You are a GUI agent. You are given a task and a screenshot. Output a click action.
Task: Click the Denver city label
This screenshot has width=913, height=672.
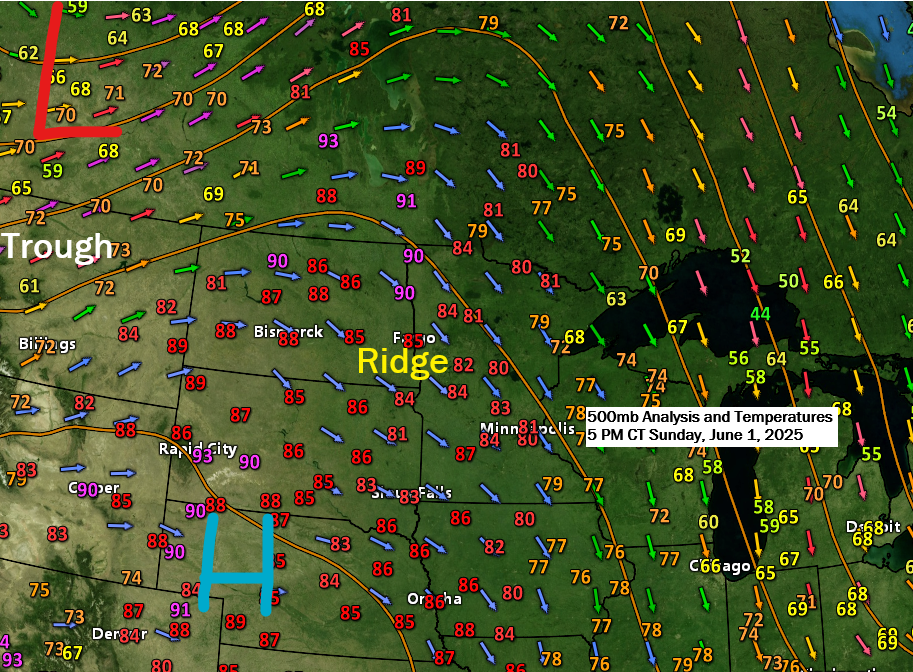[118, 634]
